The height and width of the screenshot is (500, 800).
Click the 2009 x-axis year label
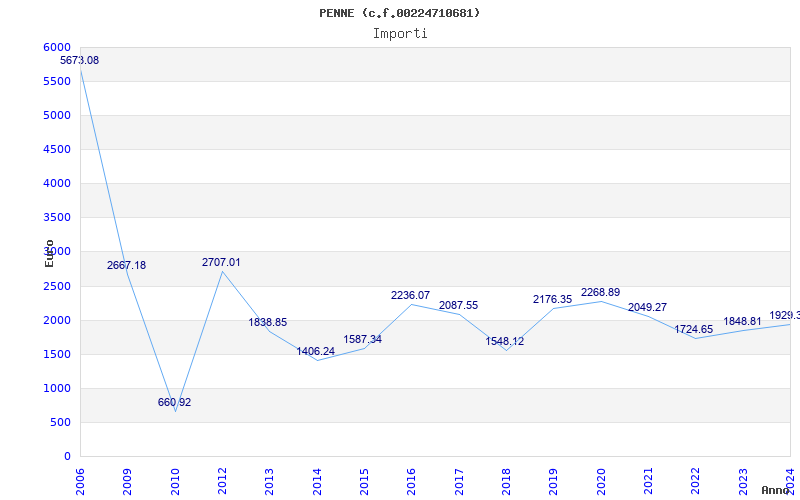pyautogui.click(x=127, y=481)
